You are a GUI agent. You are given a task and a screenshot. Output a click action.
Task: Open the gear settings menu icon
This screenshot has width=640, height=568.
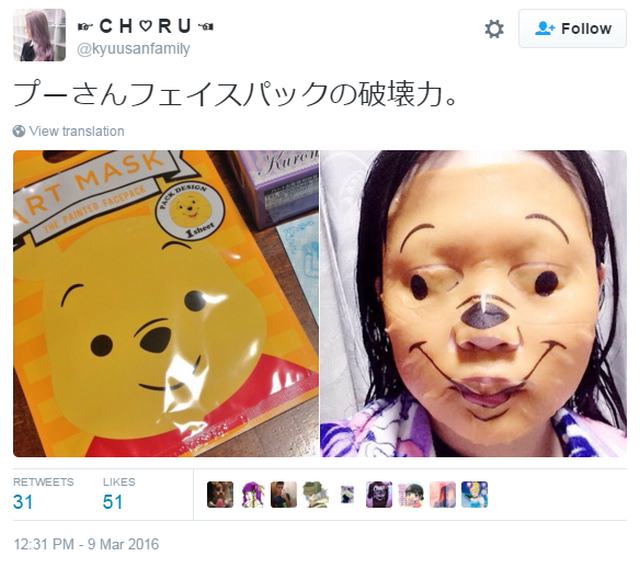tap(494, 29)
